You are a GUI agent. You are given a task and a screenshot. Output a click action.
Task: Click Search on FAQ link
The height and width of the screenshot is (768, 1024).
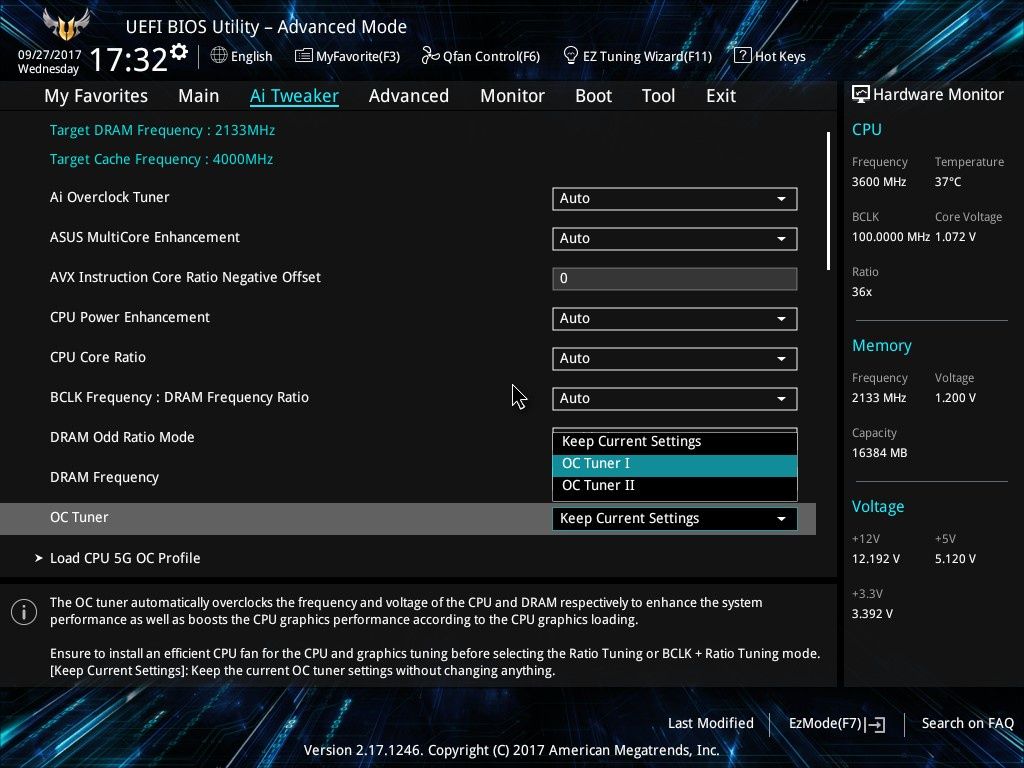967,723
